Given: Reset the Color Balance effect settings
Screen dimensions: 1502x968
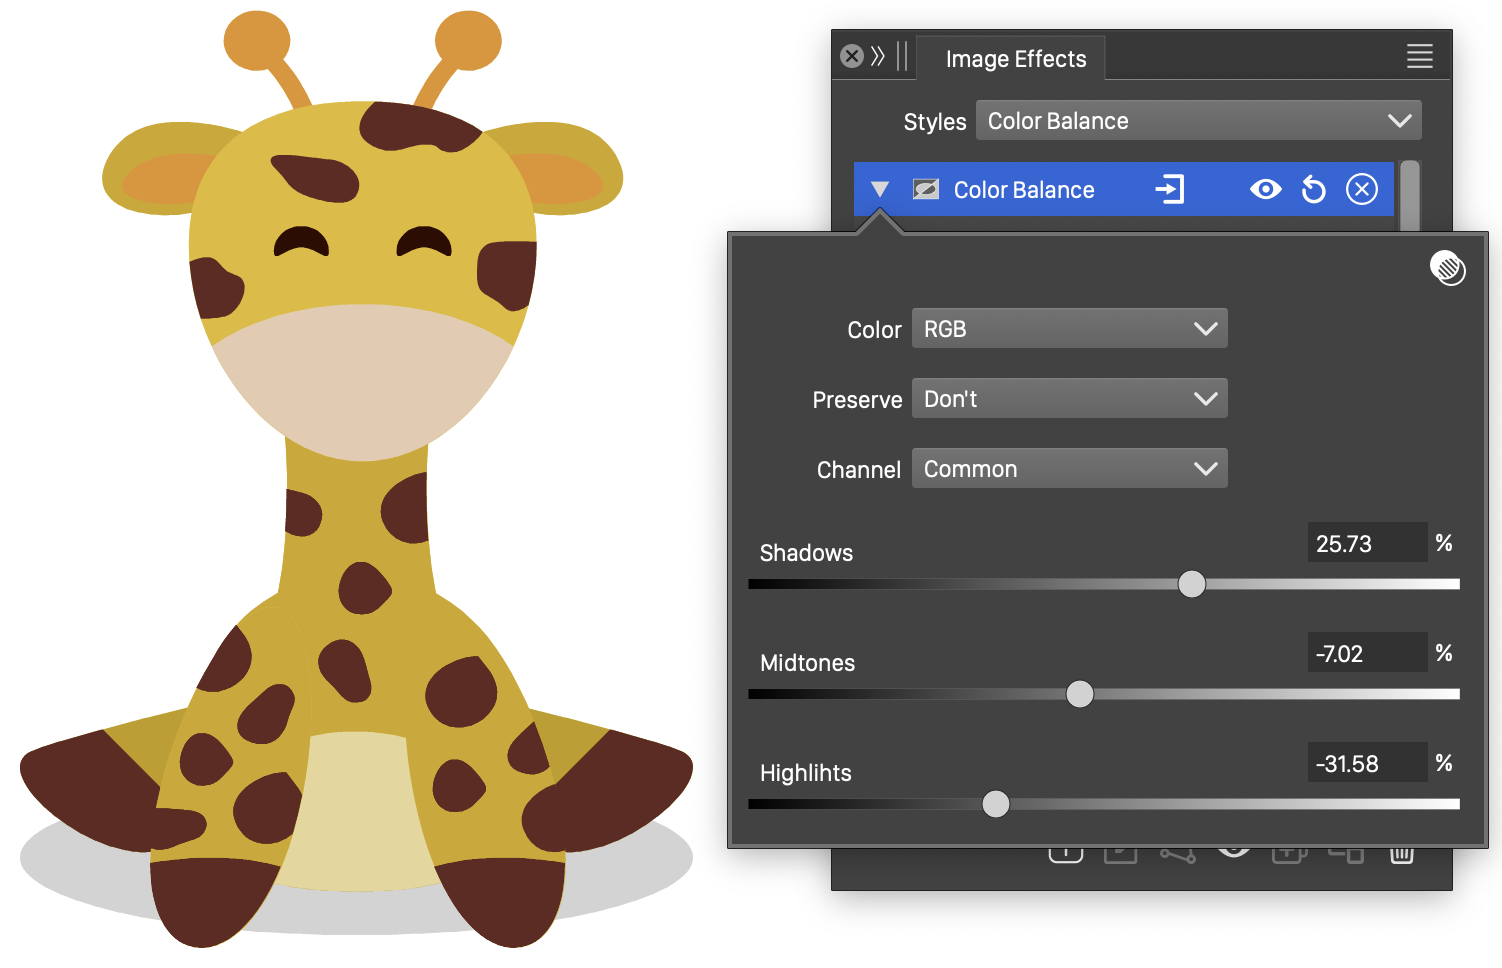Looking at the screenshot, I should pyautogui.click(x=1313, y=189).
